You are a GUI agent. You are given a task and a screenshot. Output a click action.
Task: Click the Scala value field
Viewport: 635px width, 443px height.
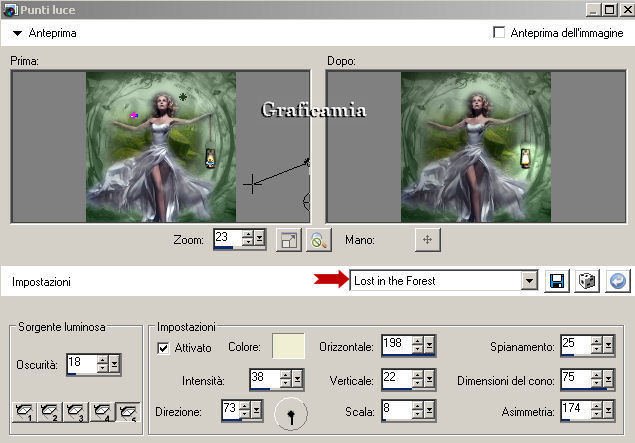[397, 410]
